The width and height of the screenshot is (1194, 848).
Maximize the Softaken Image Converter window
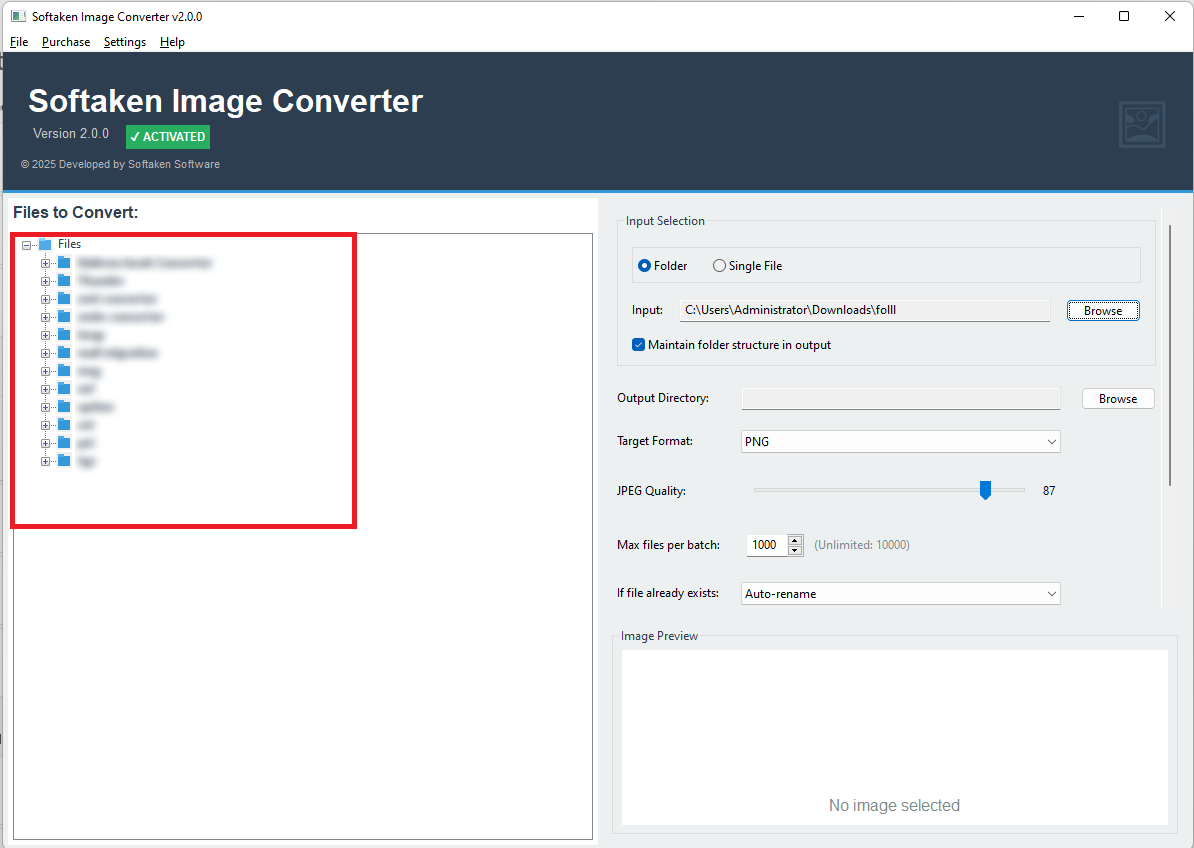(x=1124, y=16)
